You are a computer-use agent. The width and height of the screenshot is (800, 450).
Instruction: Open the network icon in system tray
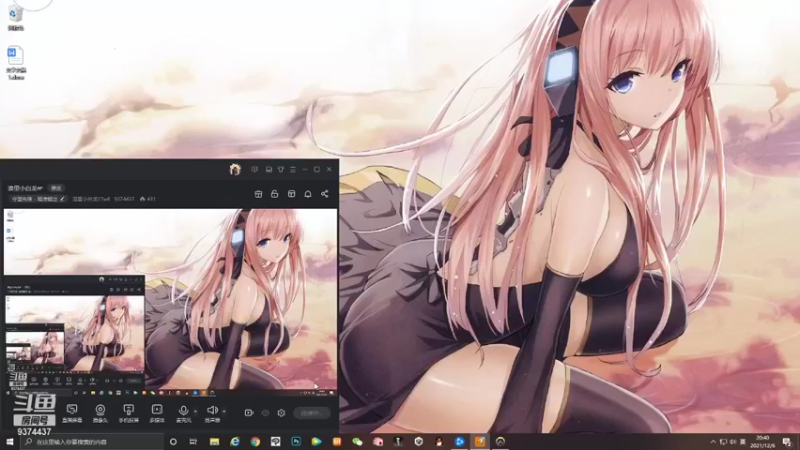click(x=723, y=442)
